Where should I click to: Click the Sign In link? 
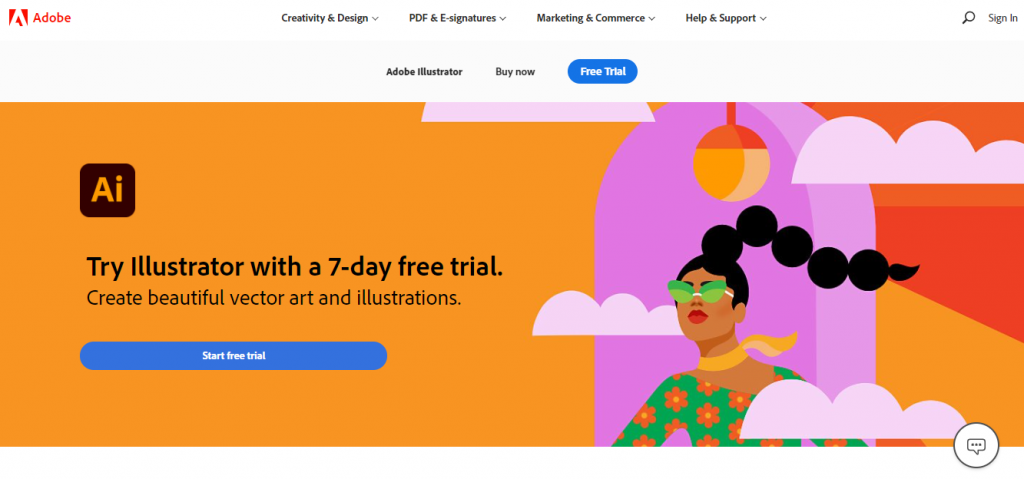click(x=1002, y=18)
